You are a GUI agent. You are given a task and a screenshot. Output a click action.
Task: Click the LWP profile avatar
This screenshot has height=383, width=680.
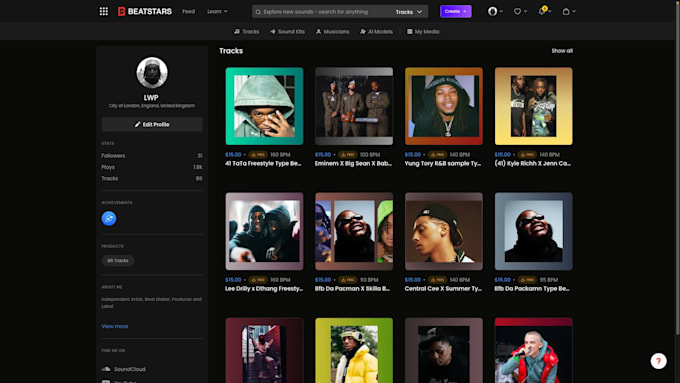[152, 72]
